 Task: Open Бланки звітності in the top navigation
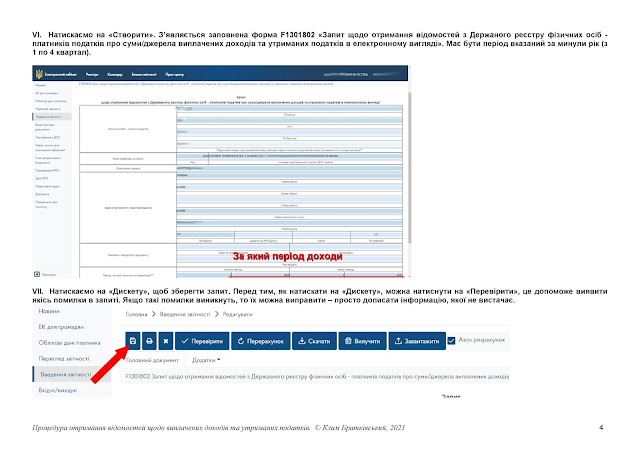click(x=144, y=75)
